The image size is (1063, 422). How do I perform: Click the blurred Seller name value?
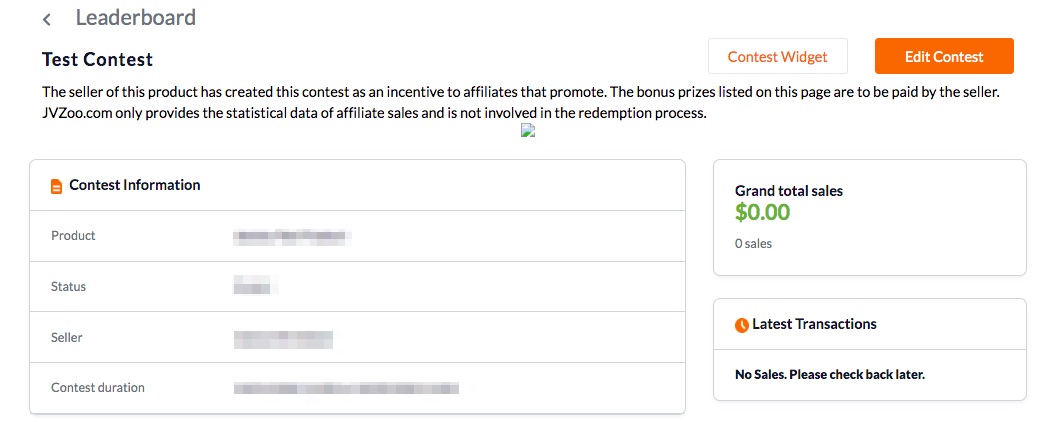(x=283, y=339)
